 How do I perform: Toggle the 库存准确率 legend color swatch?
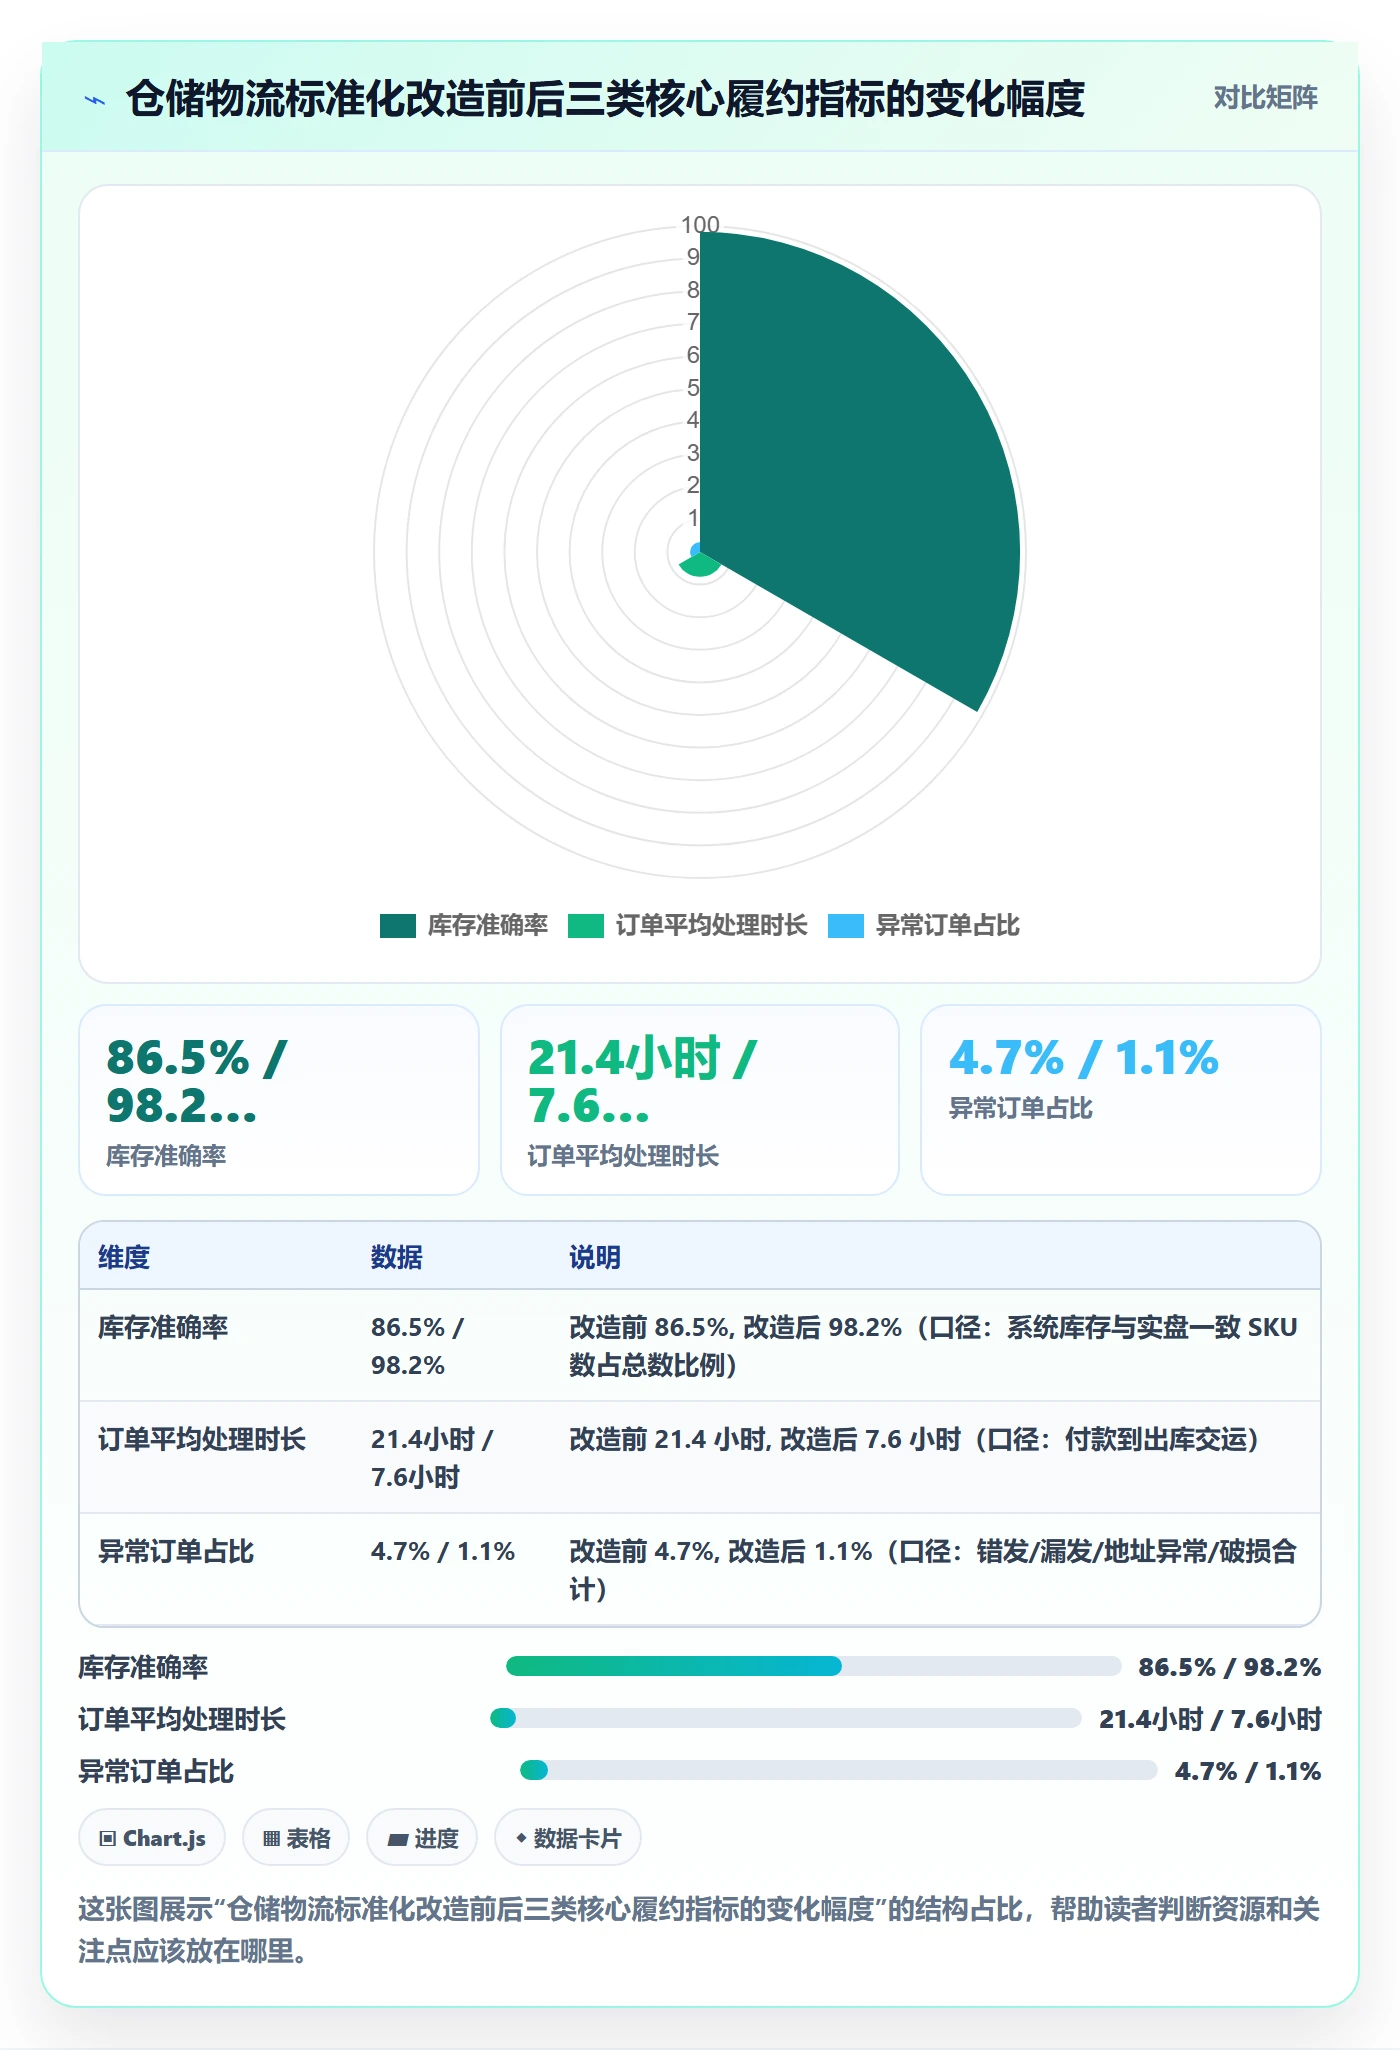tap(397, 926)
